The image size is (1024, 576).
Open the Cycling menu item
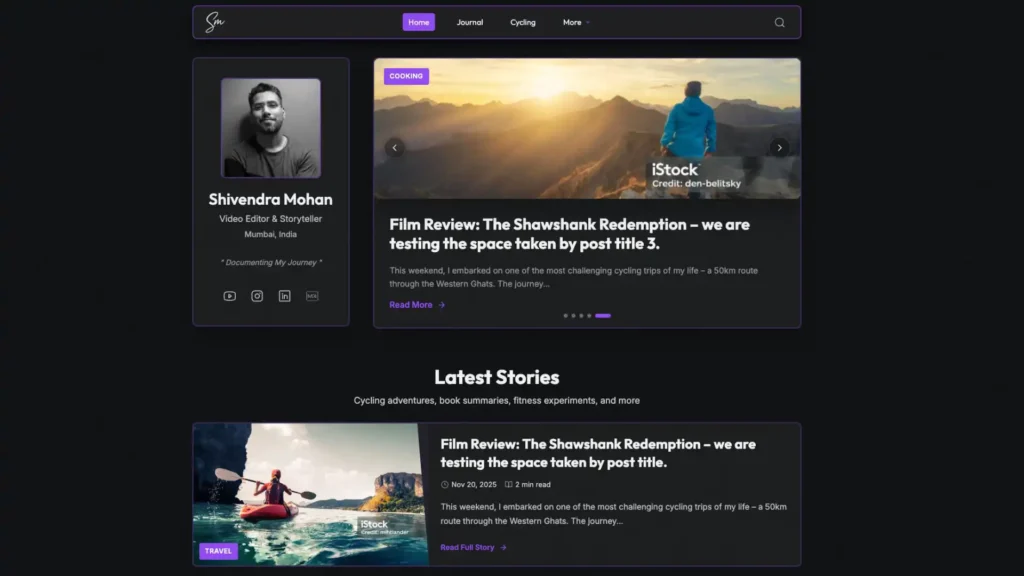[x=522, y=21]
